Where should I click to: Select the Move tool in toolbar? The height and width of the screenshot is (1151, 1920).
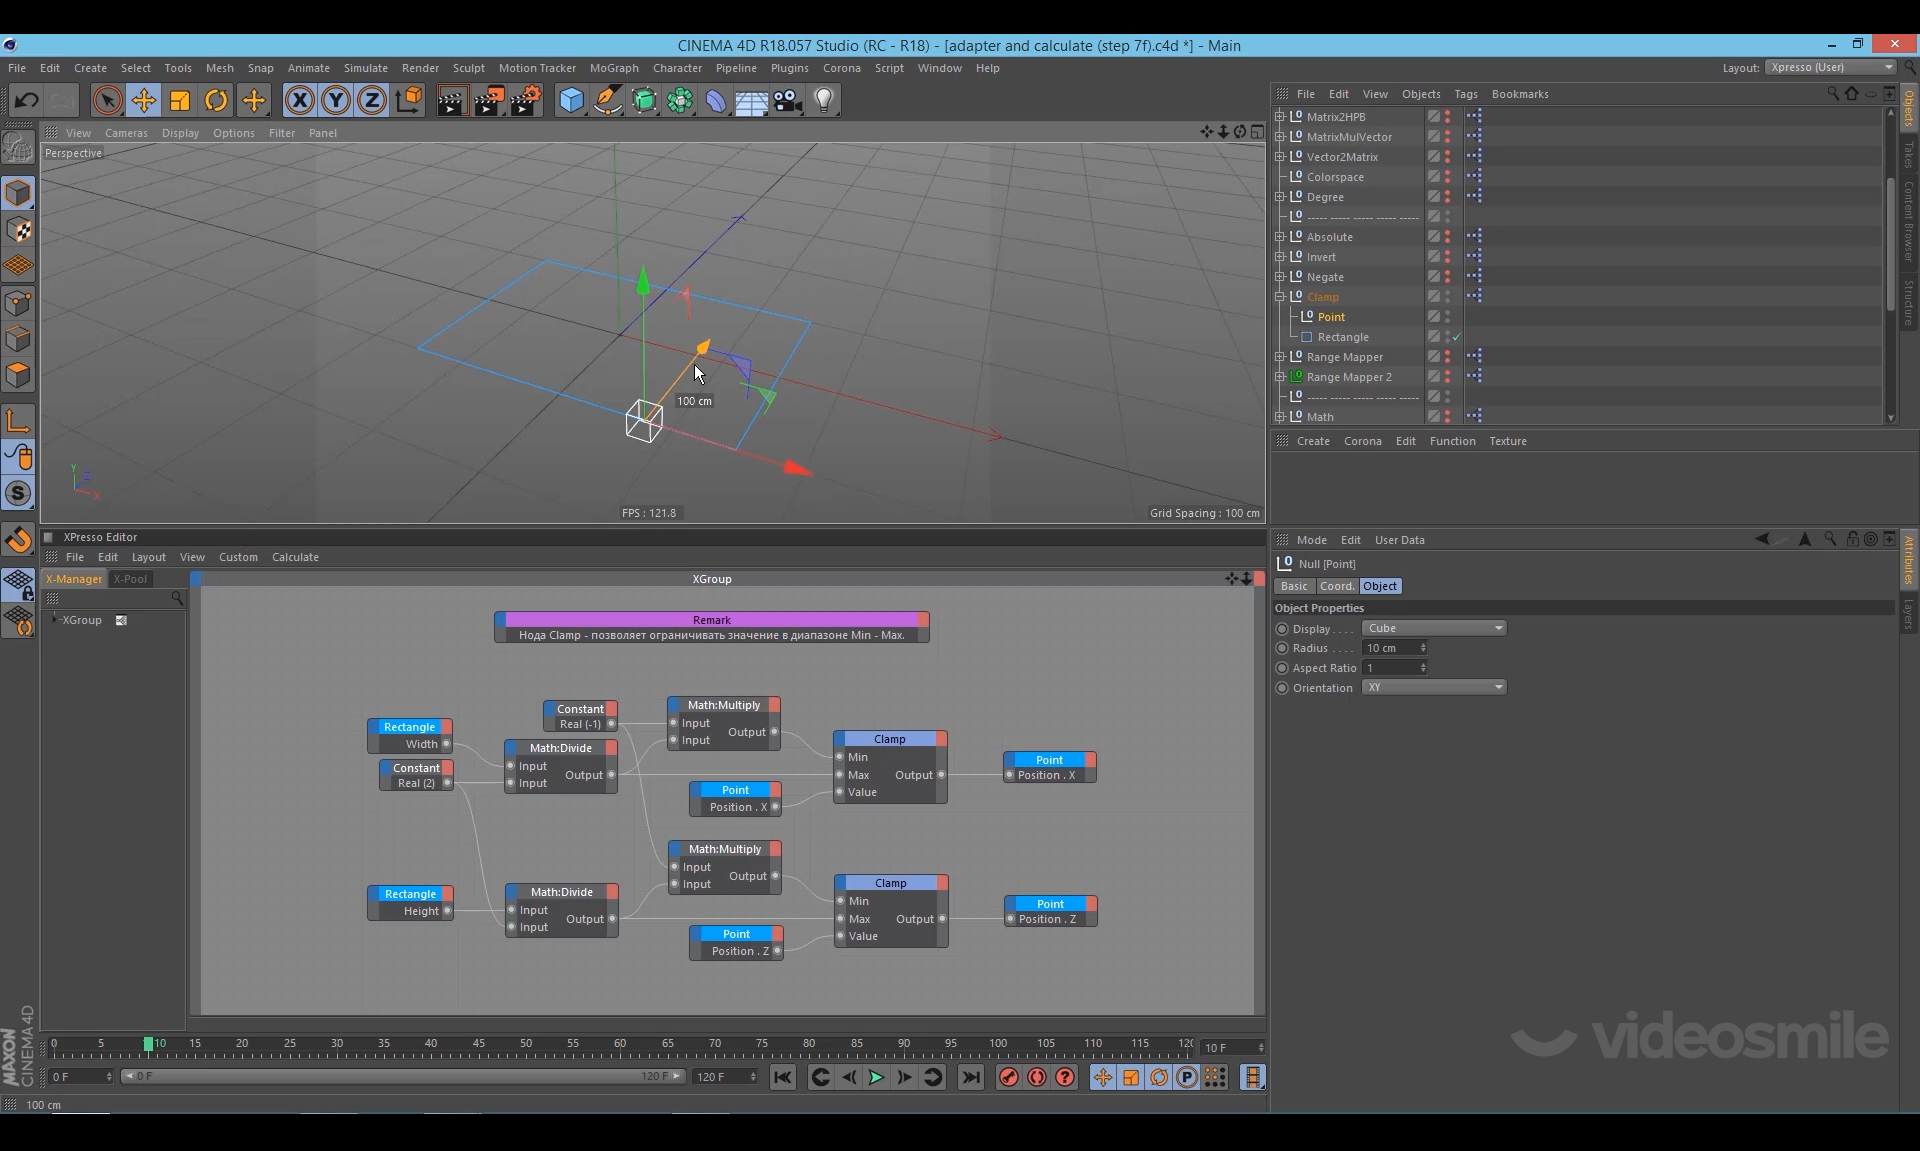(143, 100)
